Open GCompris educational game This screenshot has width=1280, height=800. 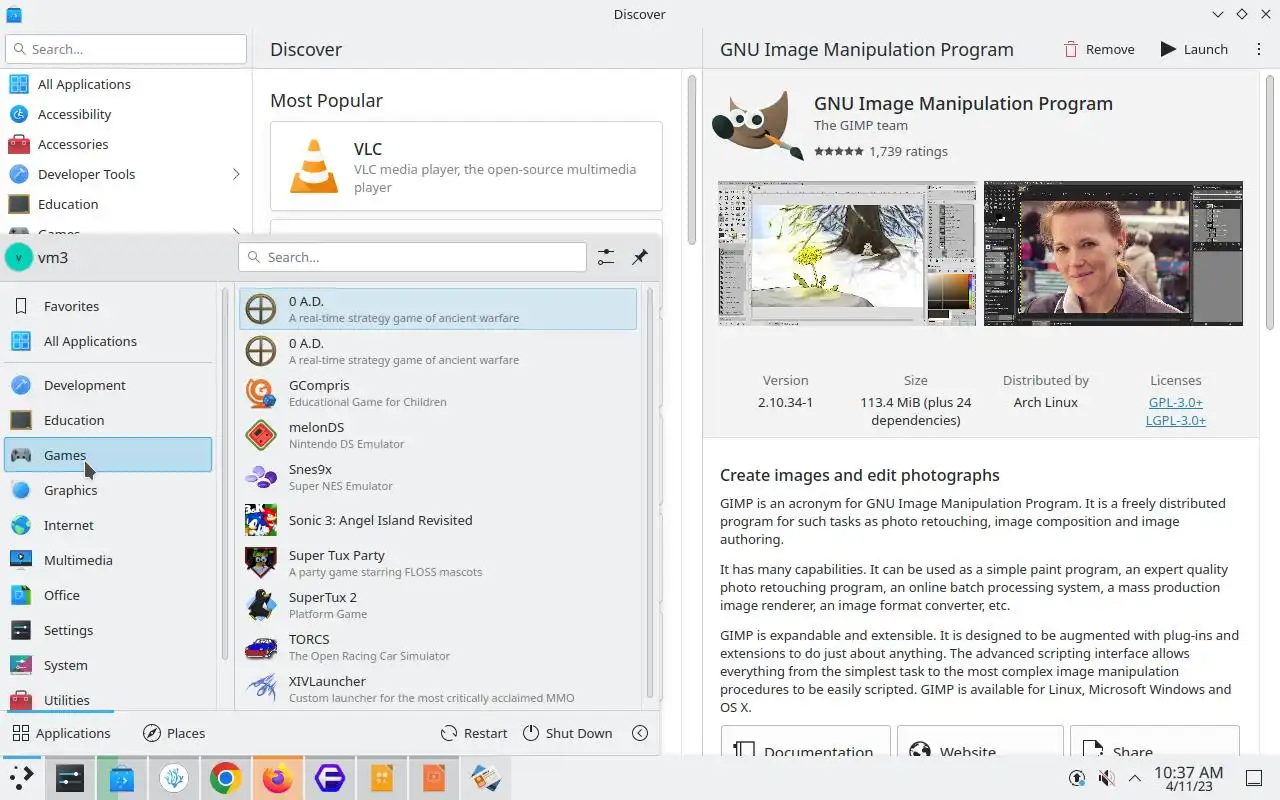(438, 393)
